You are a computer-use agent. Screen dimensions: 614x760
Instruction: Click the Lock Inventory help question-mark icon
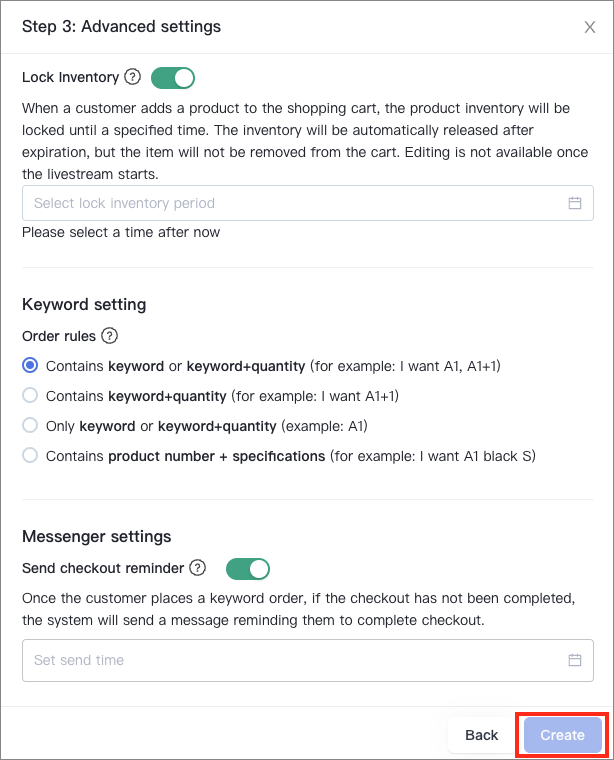[x=132, y=77]
